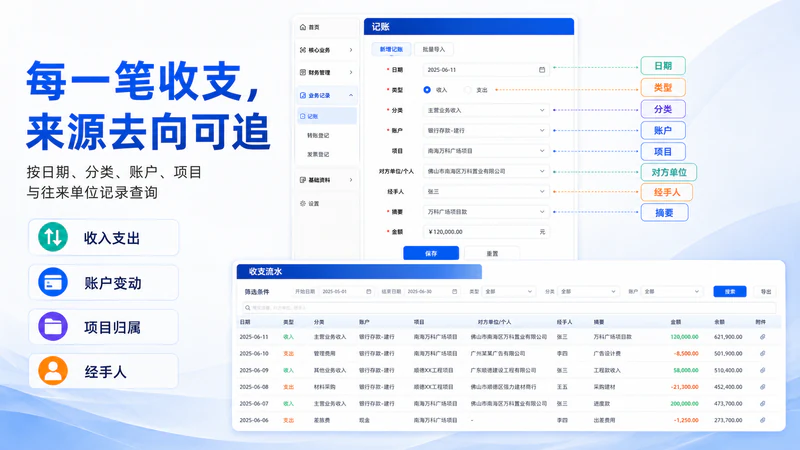Open attachment of the 2025-06-10 row

[x=762, y=354]
